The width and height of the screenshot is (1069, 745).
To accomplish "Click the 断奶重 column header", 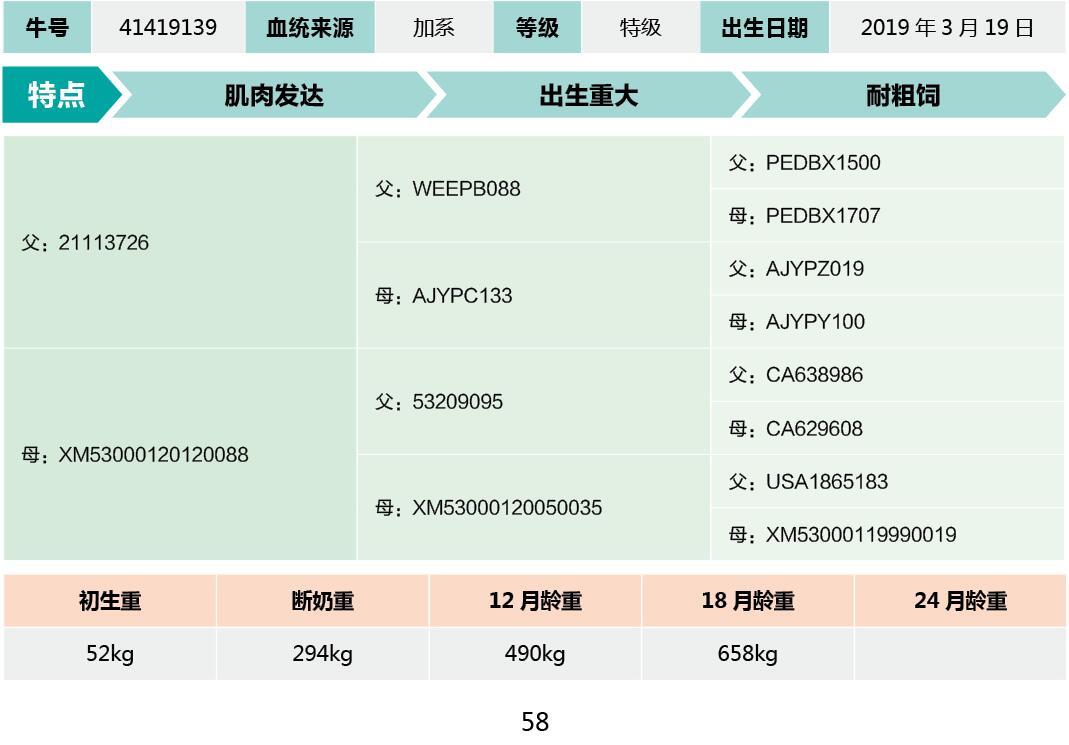I will pyautogui.click(x=322, y=601).
